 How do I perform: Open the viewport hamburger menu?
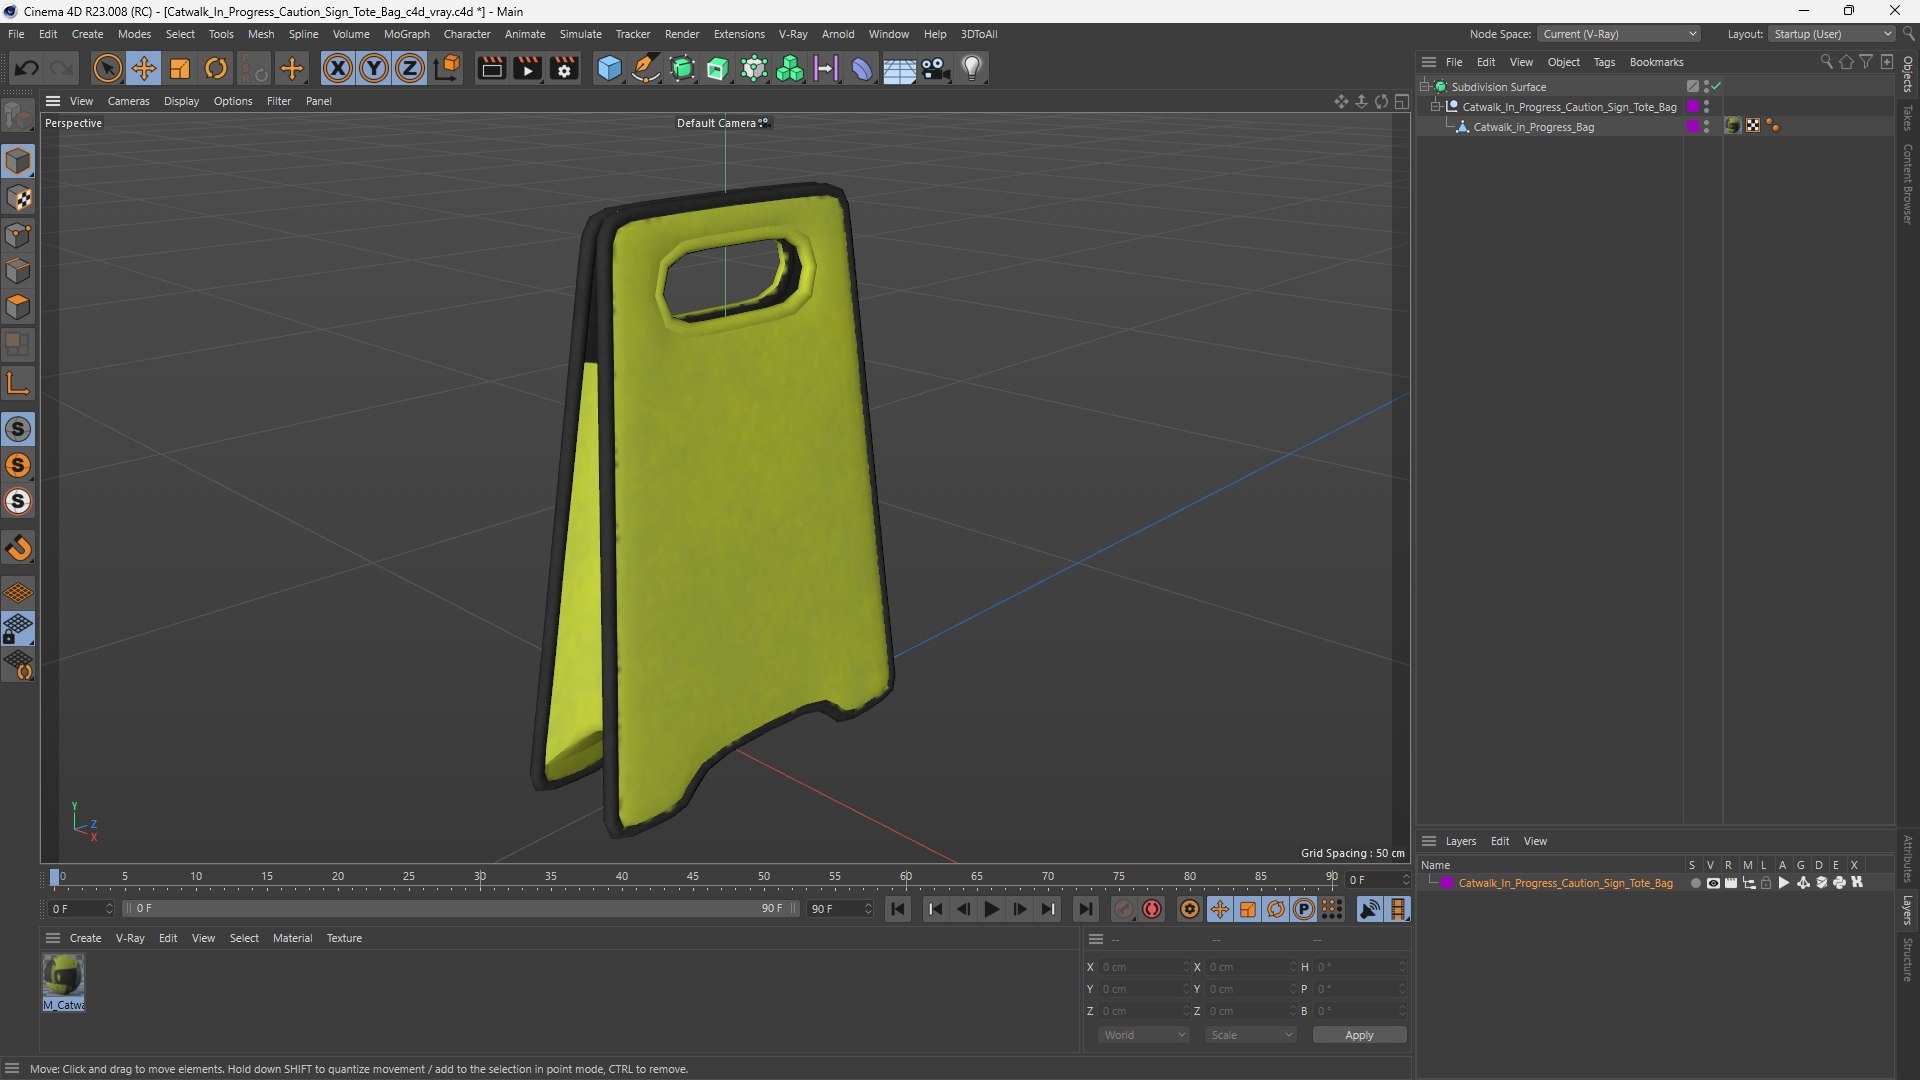(53, 101)
